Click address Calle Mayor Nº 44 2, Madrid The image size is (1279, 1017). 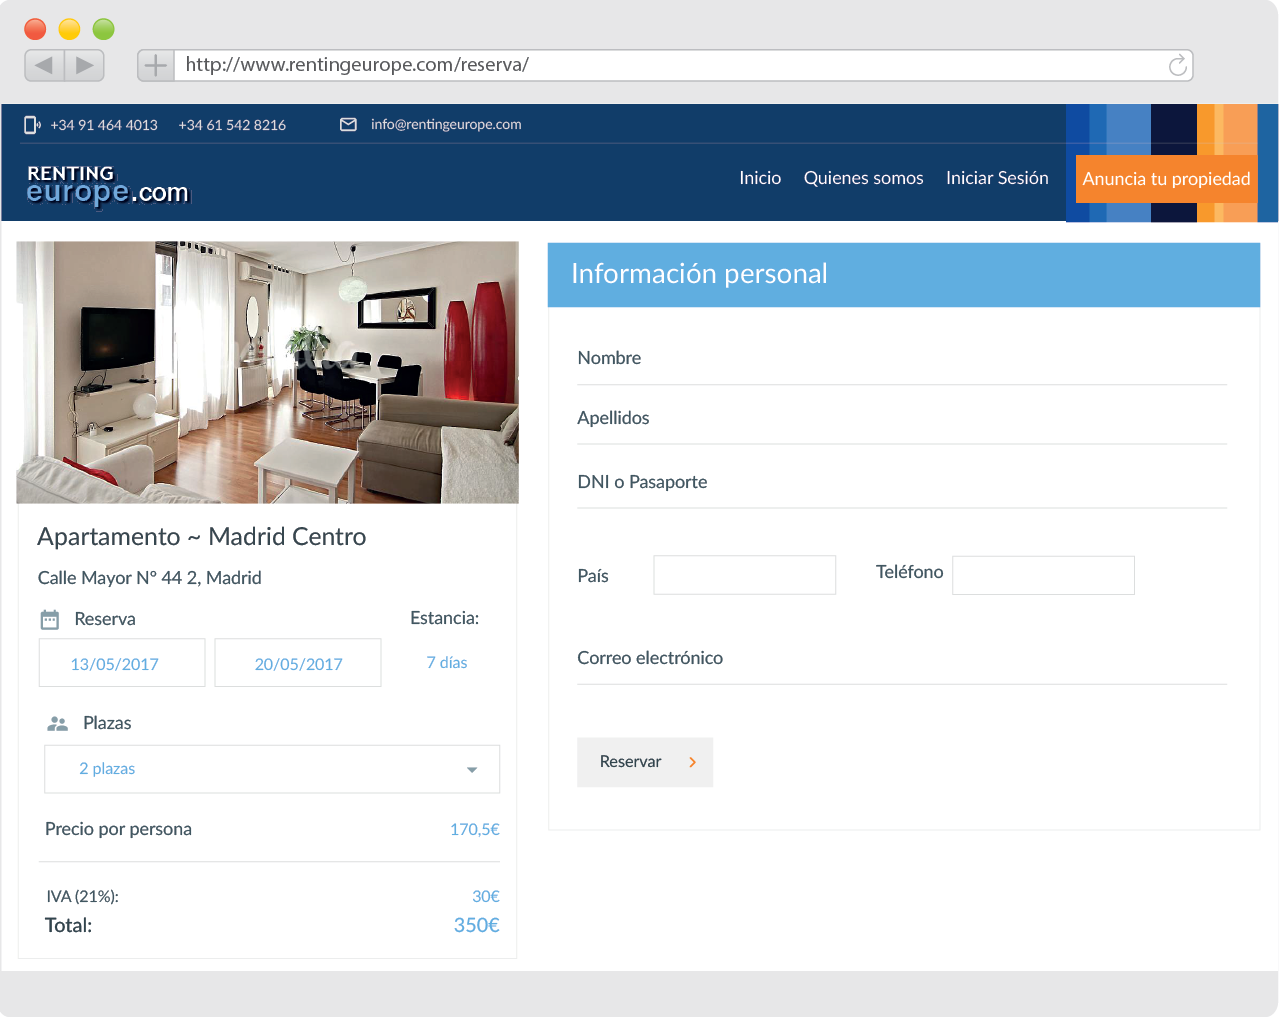click(150, 578)
